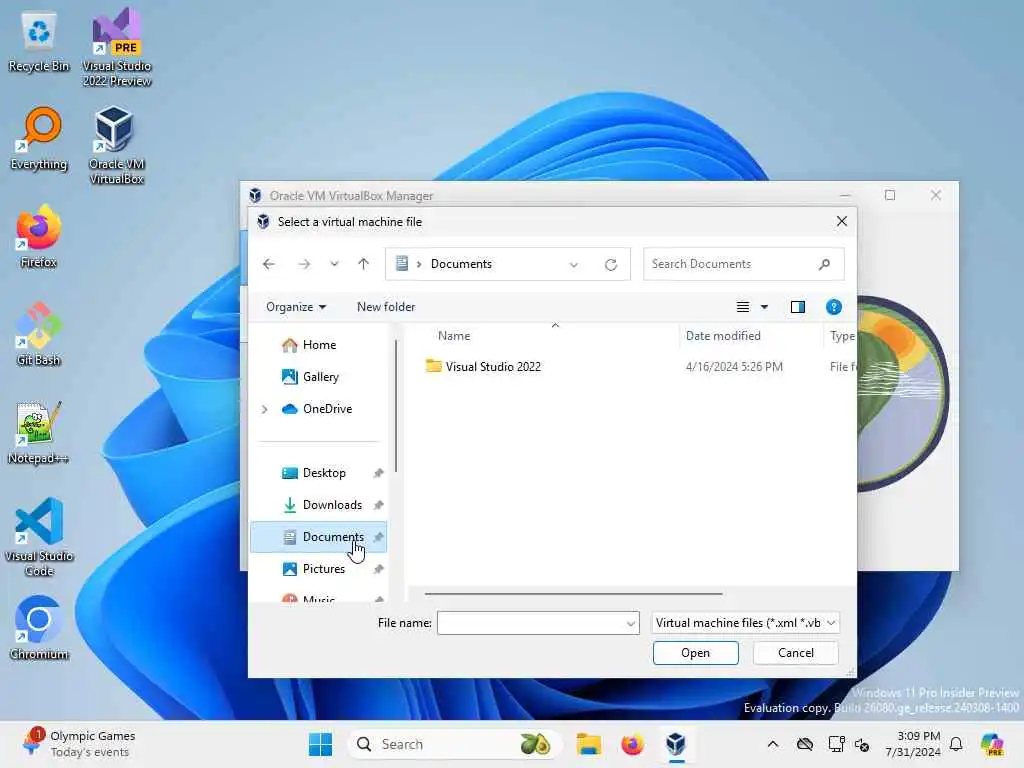Close the file selection dialog
Image resolution: width=1024 pixels, height=768 pixels.
841,221
